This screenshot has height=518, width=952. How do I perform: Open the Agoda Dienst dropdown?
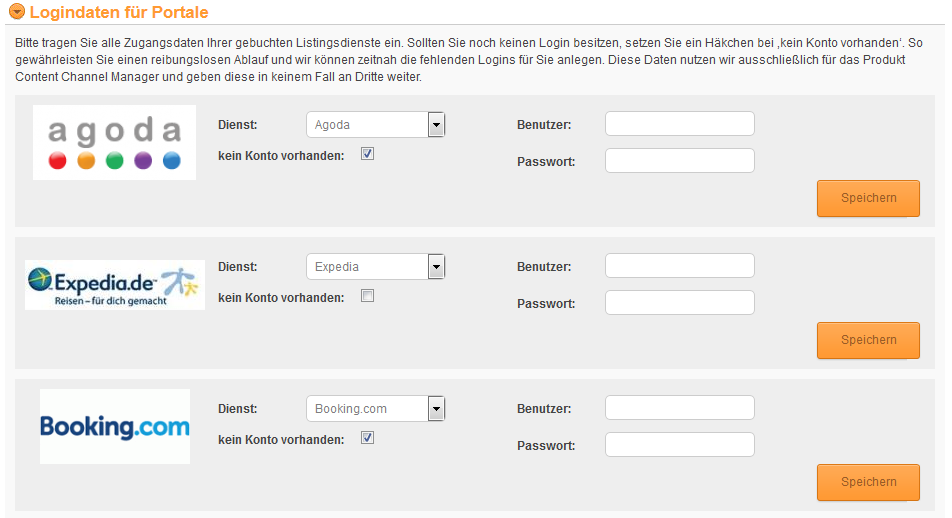coord(376,124)
